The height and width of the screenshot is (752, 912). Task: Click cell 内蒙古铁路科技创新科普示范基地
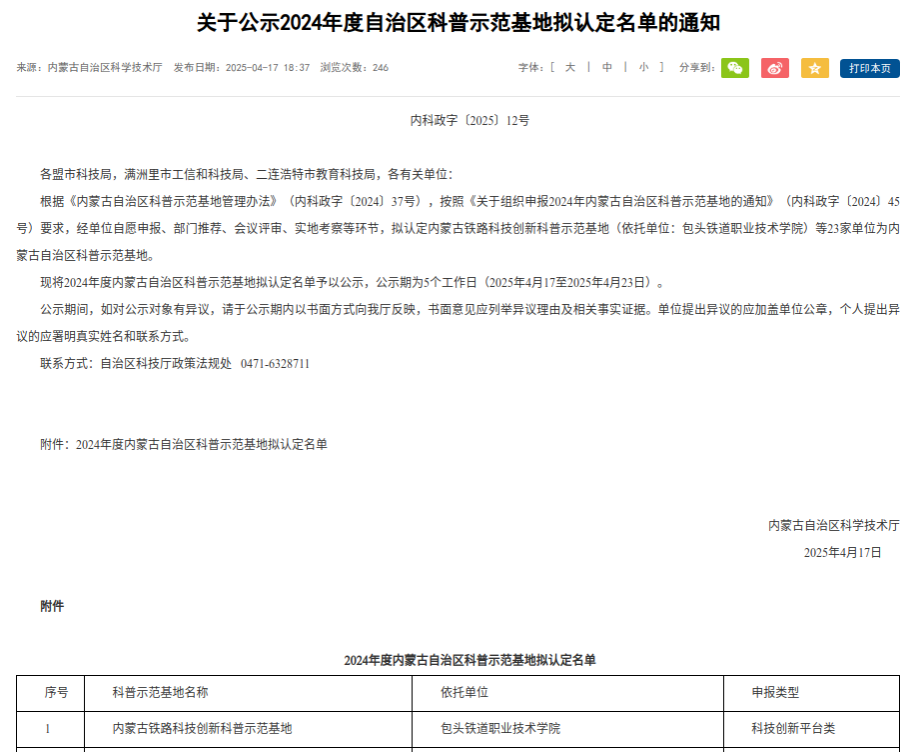pyautogui.click(x=202, y=728)
